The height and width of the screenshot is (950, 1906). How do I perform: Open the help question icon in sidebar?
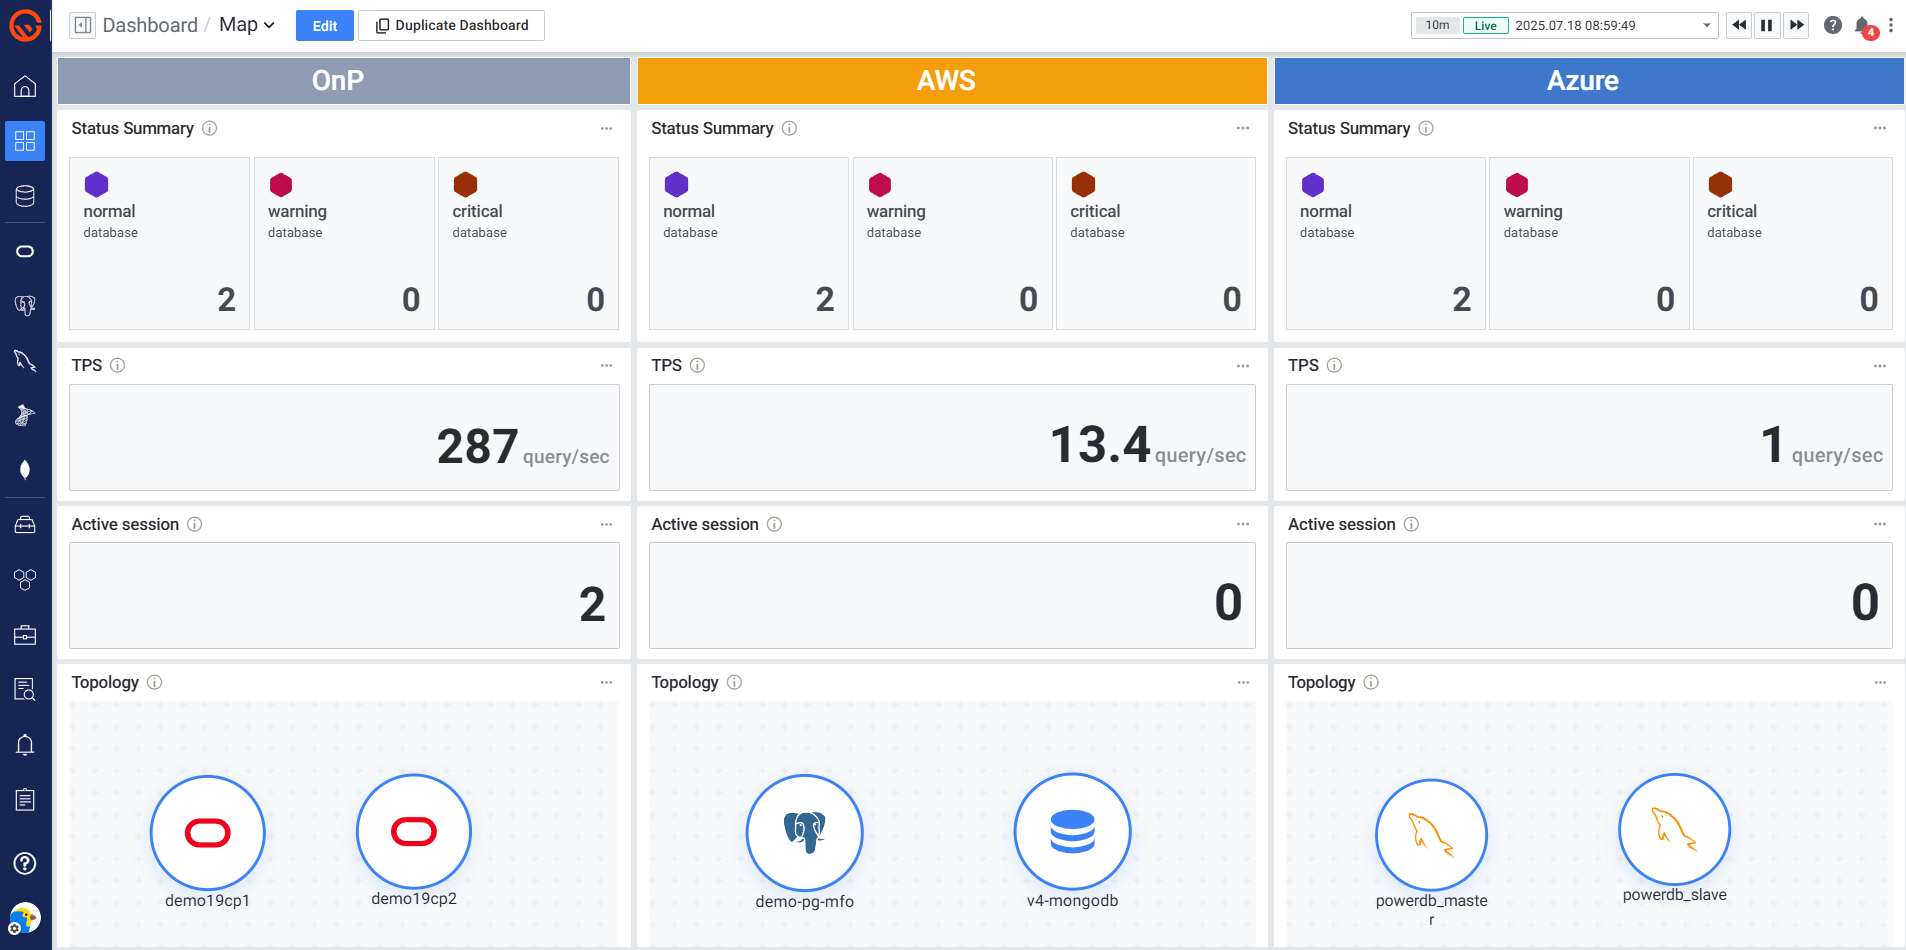point(25,863)
